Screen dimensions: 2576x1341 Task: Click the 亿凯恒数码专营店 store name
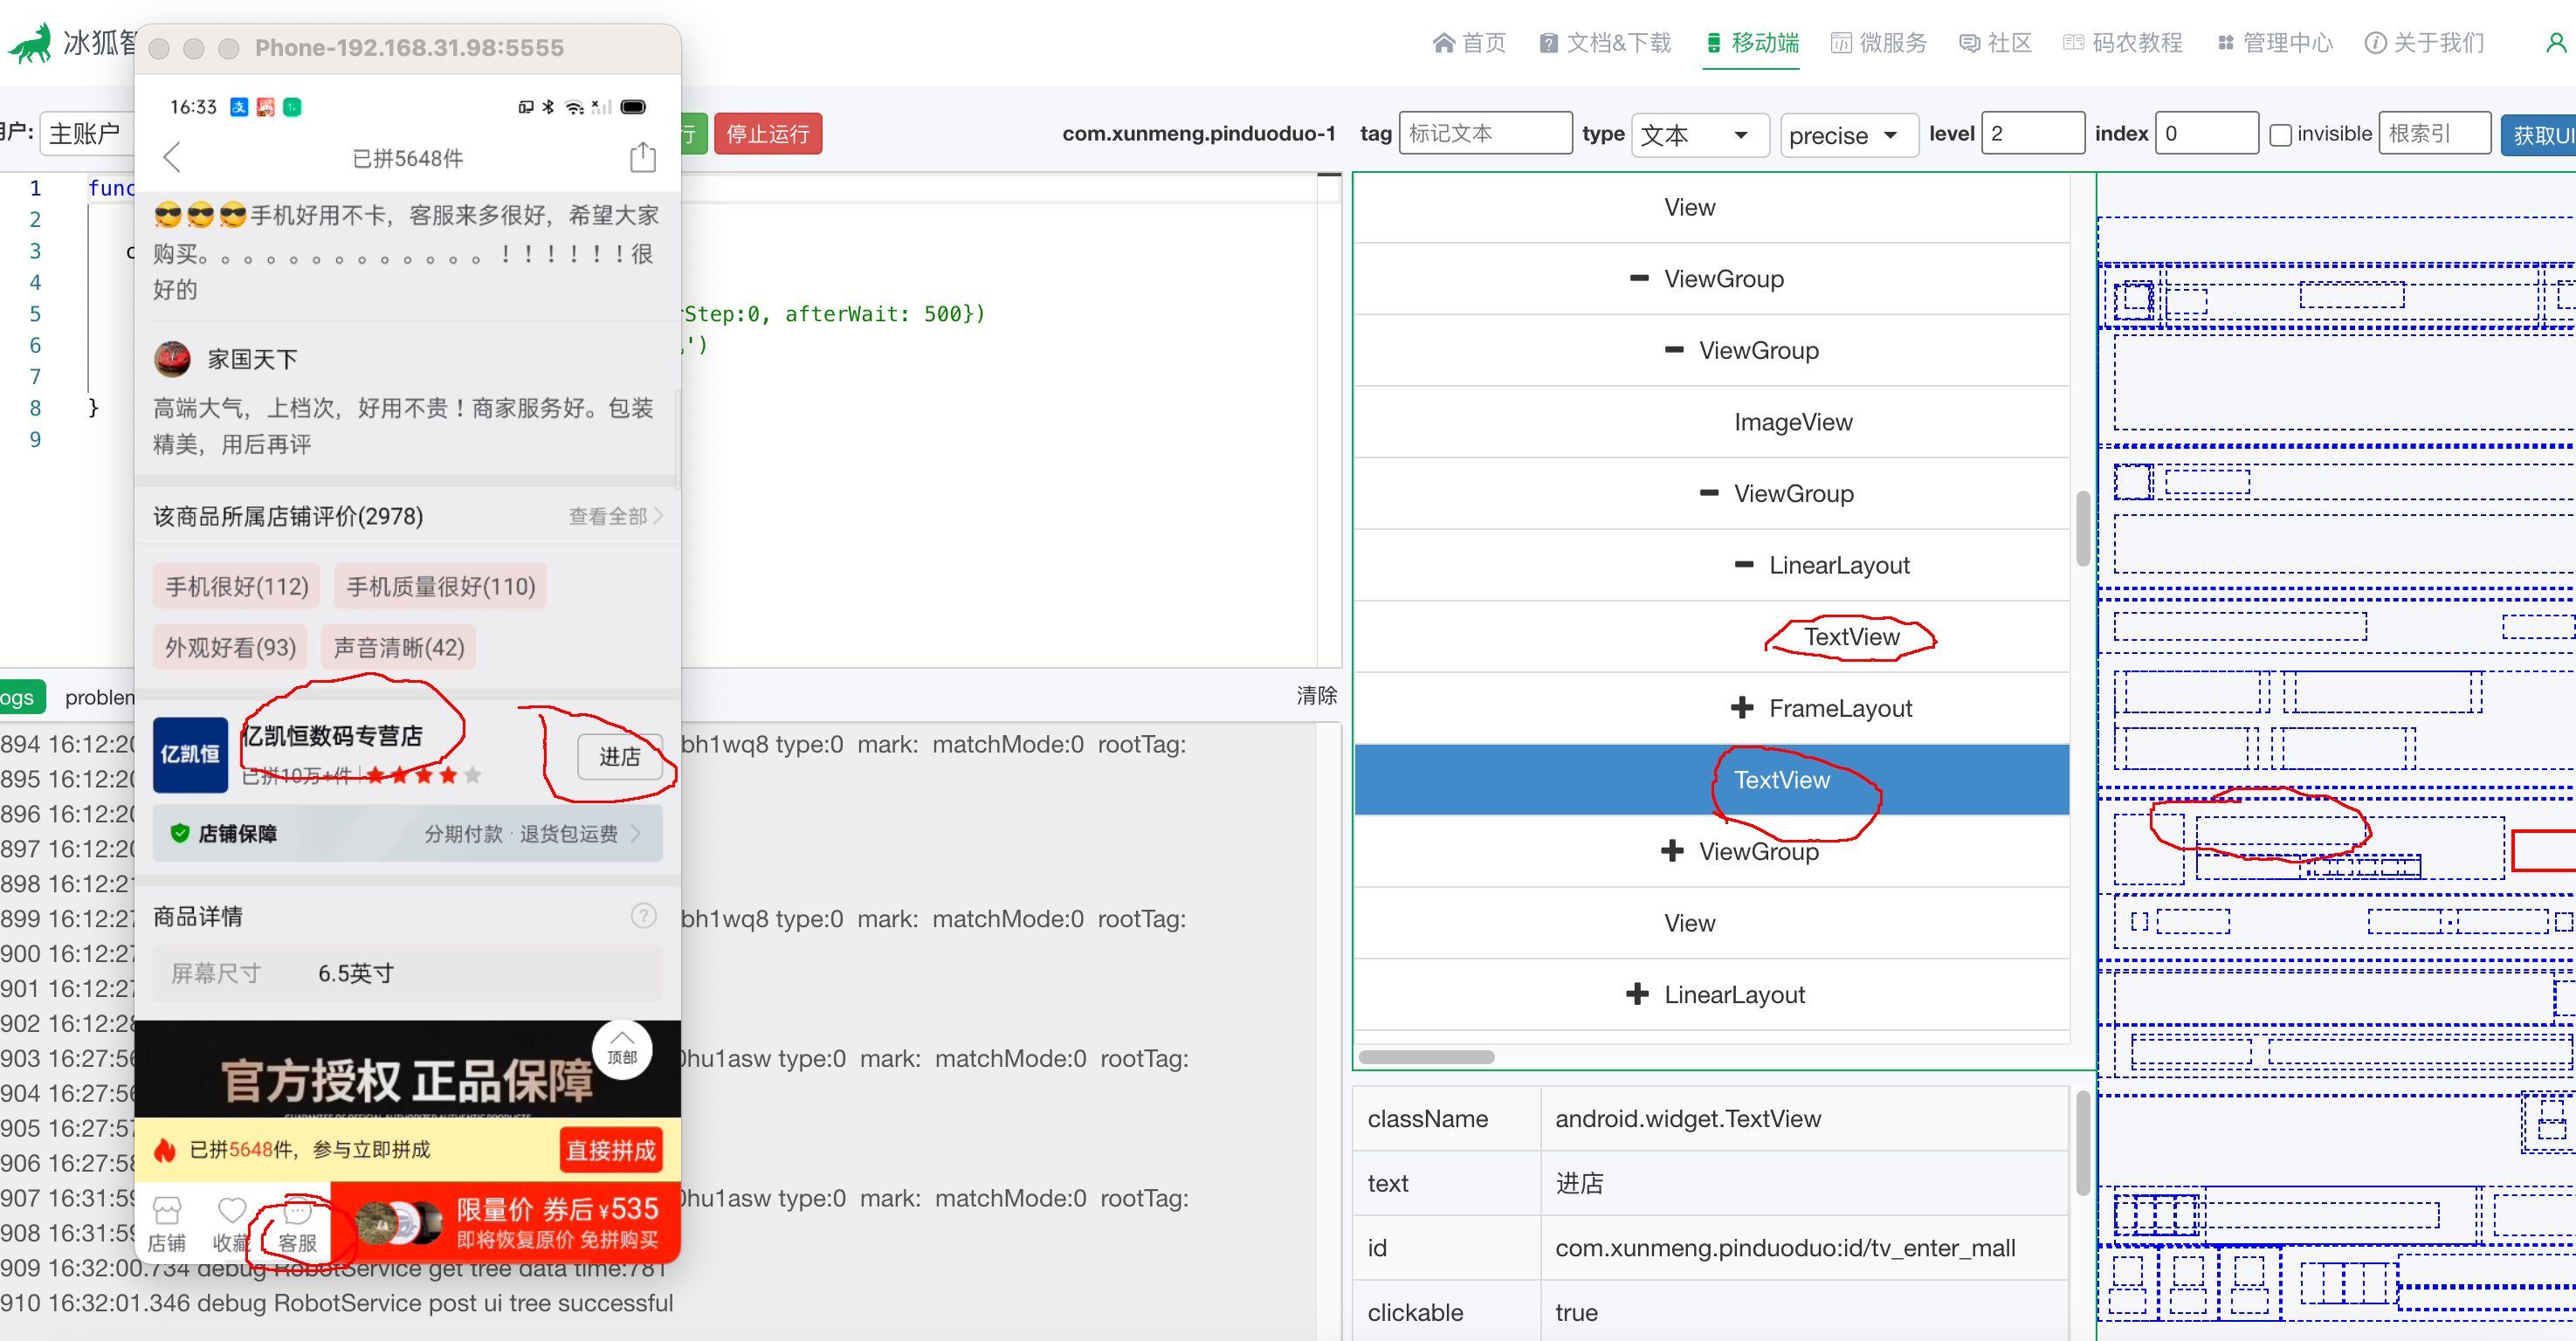(333, 735)
